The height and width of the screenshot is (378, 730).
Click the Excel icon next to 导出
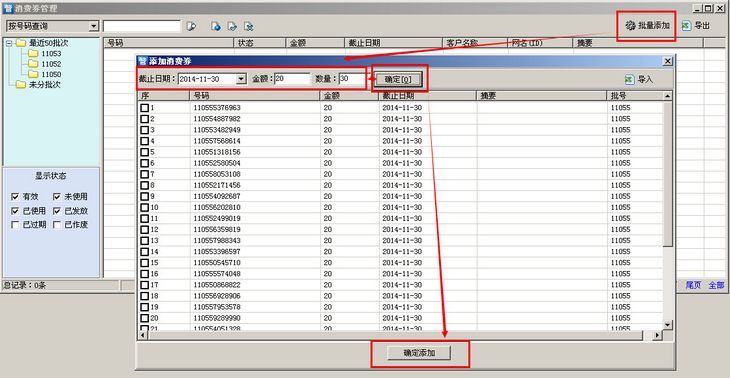pos(686,26)
